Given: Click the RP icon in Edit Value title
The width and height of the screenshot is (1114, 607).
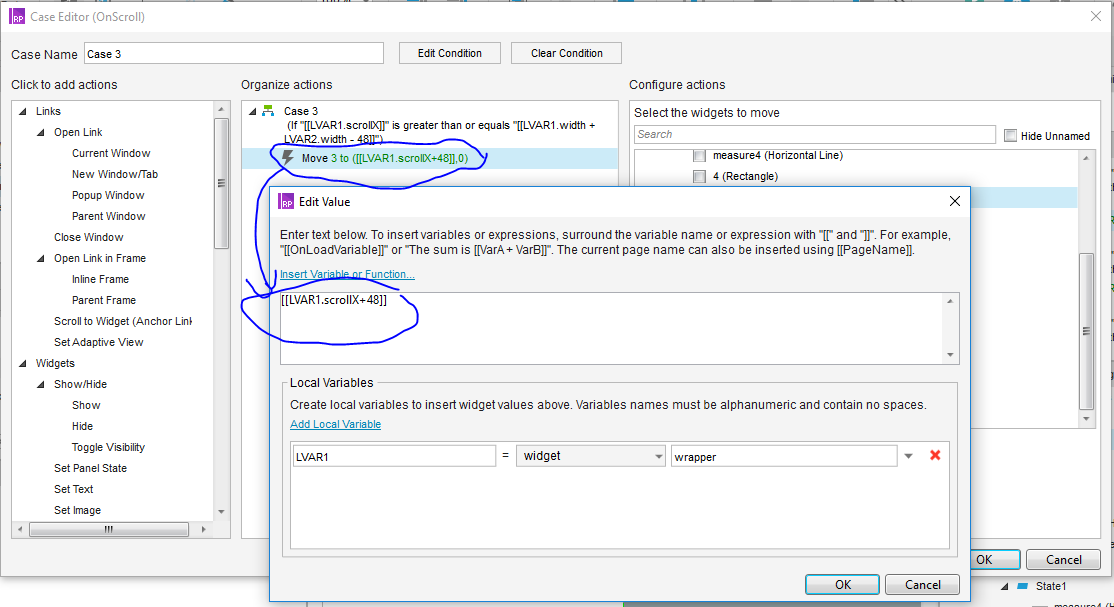Looking at the screenshot, I should [286, 201].
